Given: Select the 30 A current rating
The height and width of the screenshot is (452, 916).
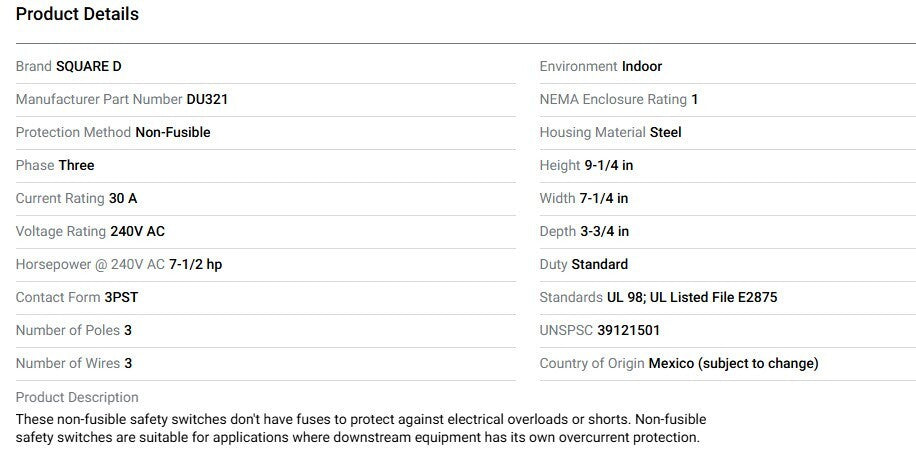Looking at the screenshot, I should click(123, 198).
